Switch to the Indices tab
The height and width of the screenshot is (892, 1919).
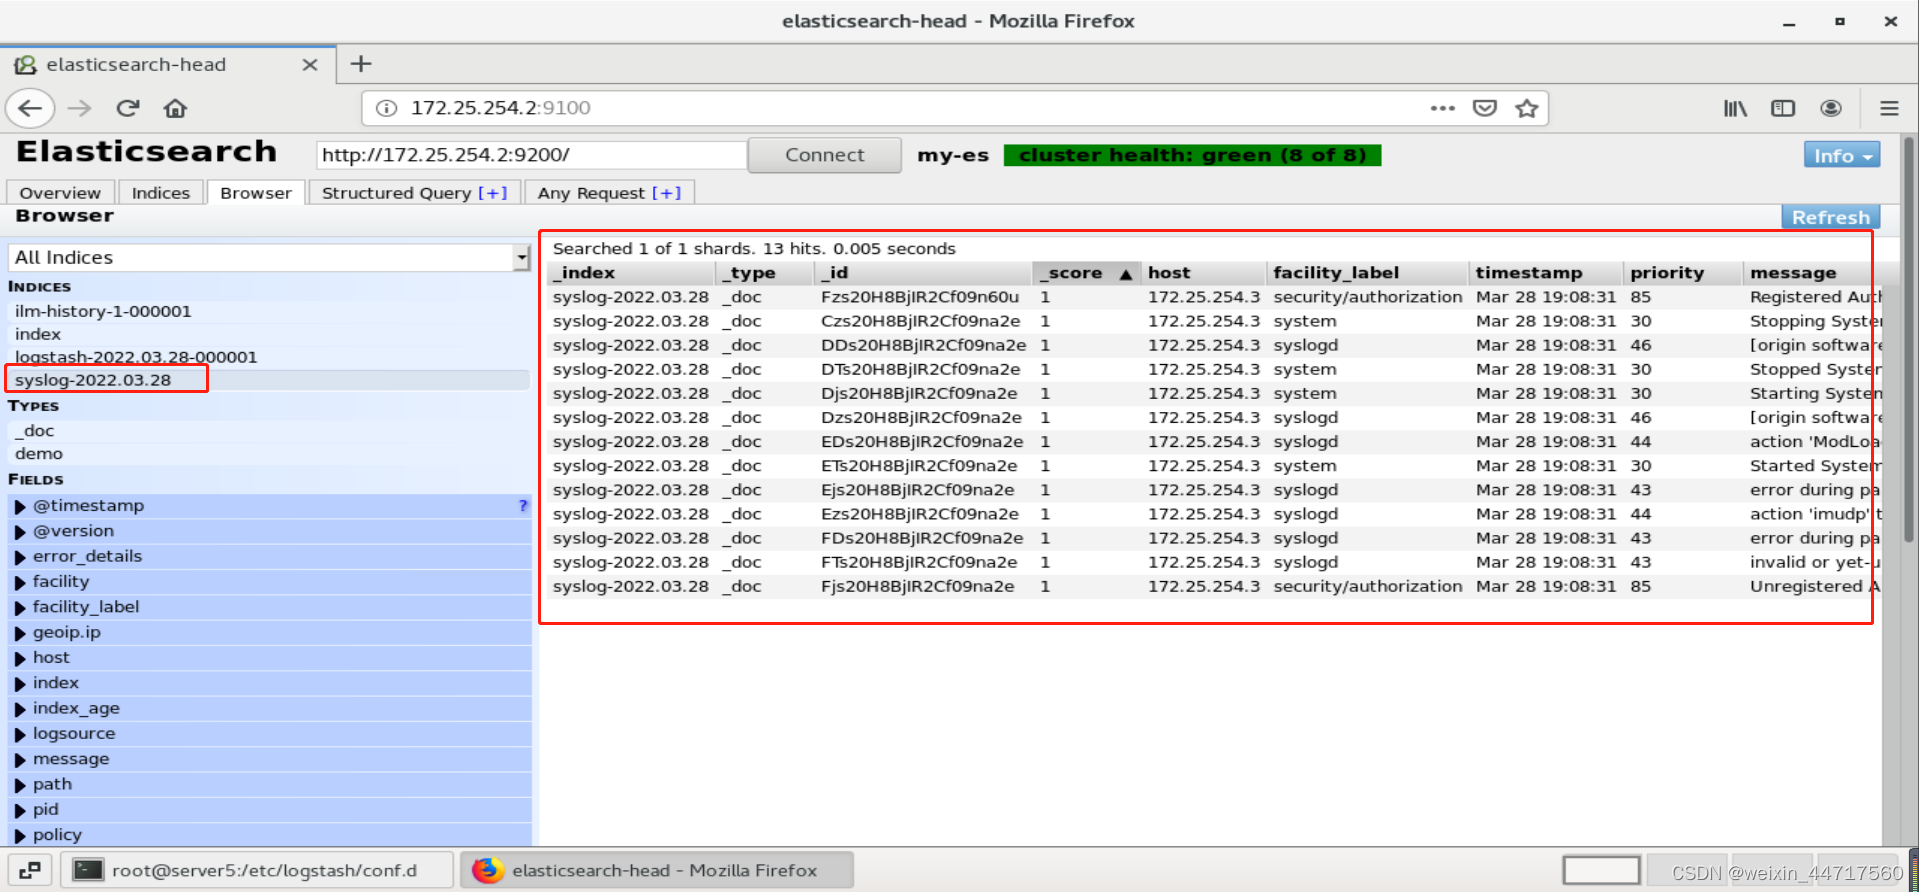click(161, 193)
